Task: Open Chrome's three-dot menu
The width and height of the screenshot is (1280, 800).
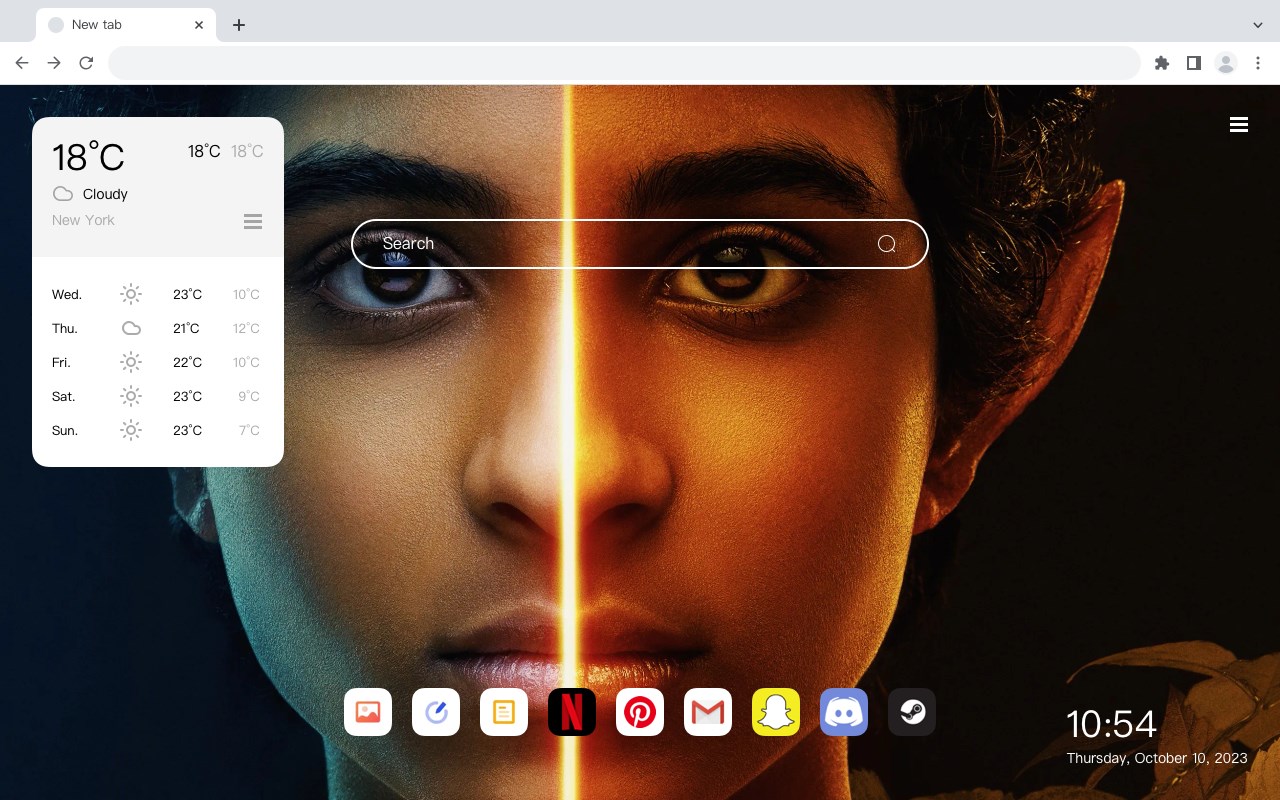Action: point(1258,63)
